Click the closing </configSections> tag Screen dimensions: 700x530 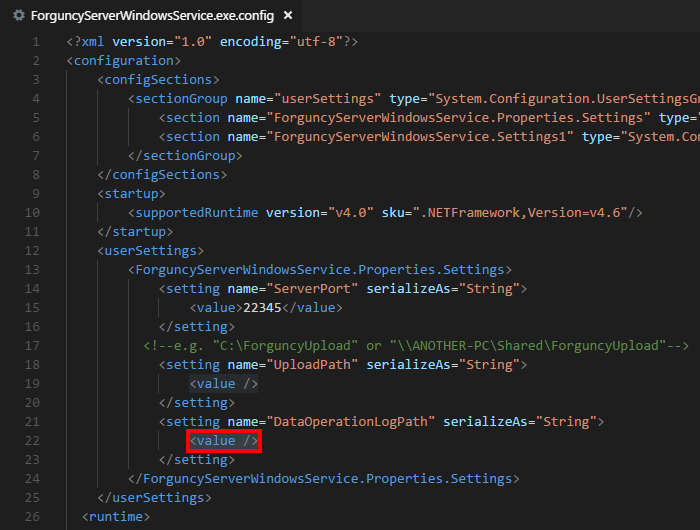pos(162,175)
